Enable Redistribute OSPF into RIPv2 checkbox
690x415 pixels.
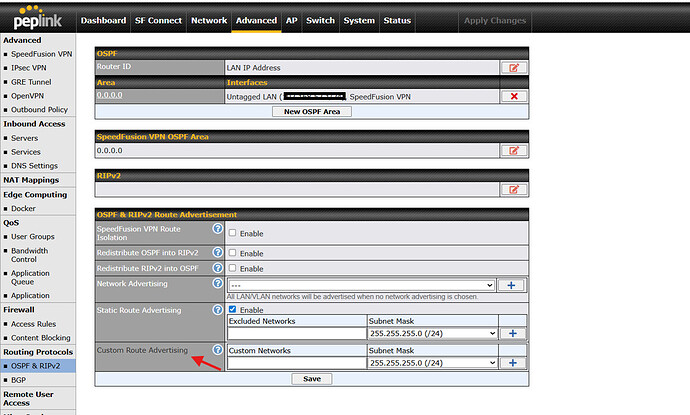tap(232, 253)
